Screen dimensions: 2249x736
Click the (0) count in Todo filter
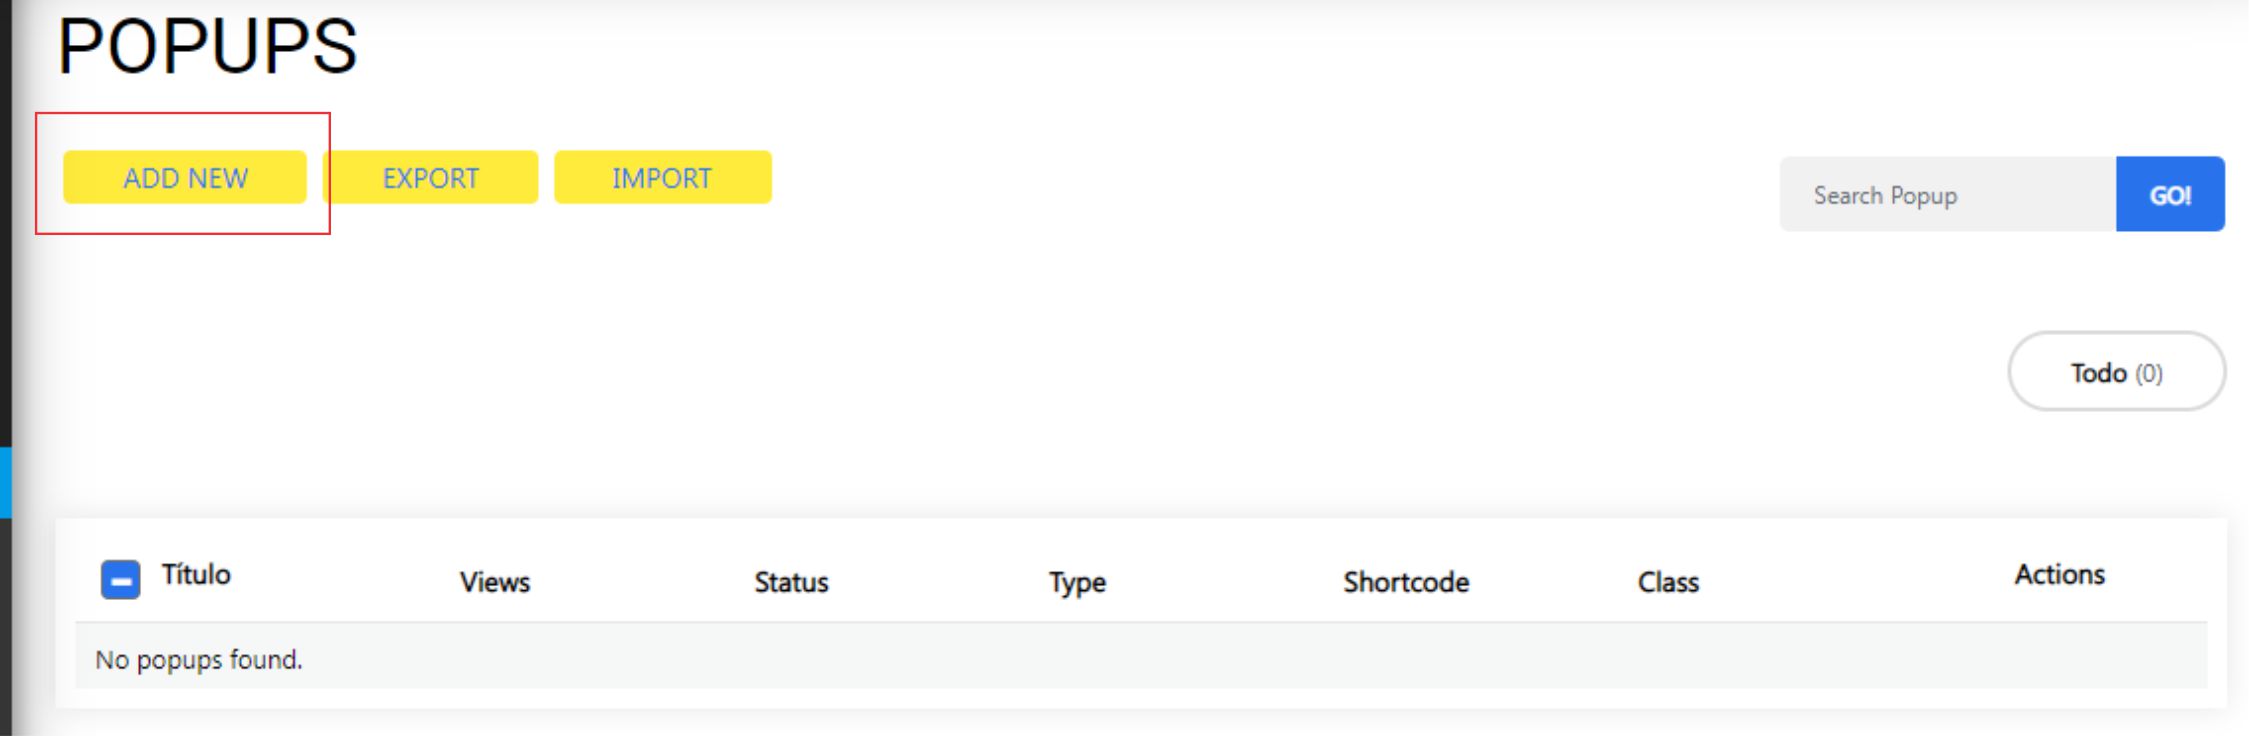2149,373
